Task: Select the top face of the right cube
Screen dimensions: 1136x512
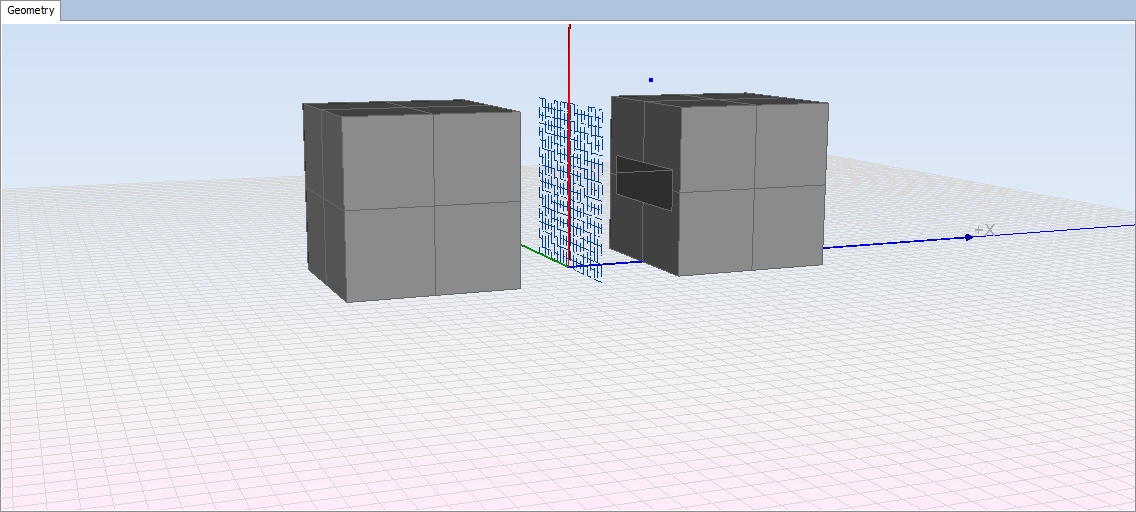Action: coord(720,100)
